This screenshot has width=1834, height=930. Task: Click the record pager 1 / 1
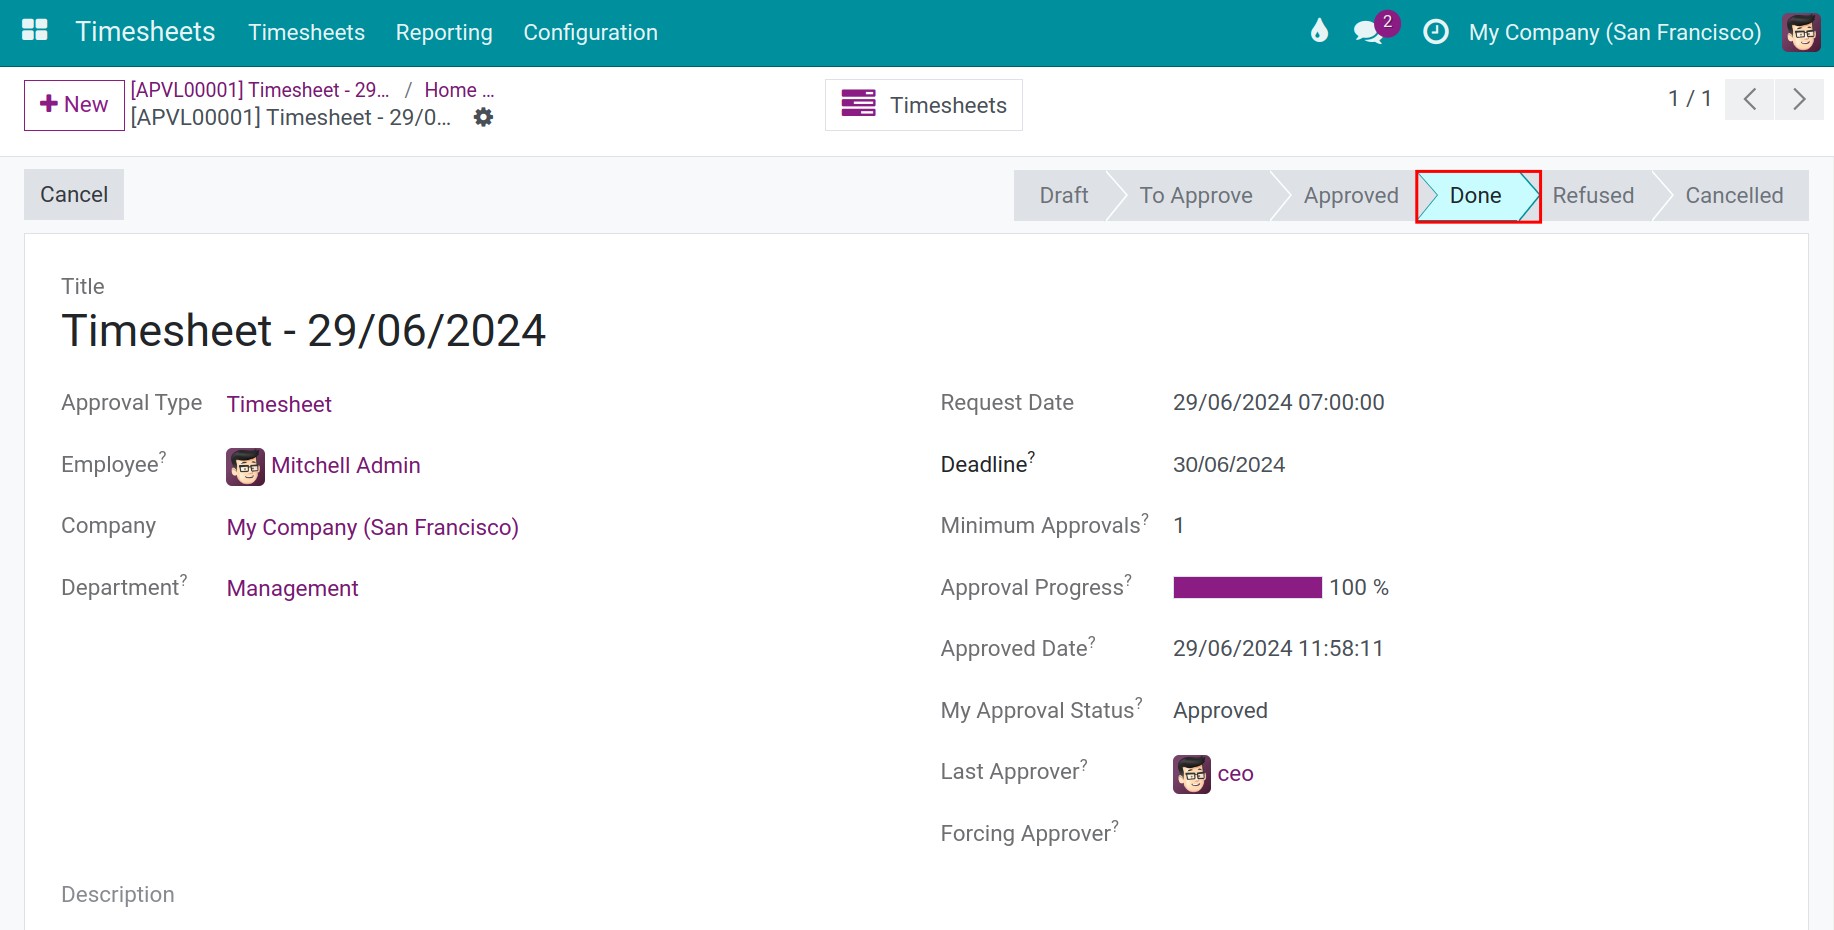(x=1690, y=98)
